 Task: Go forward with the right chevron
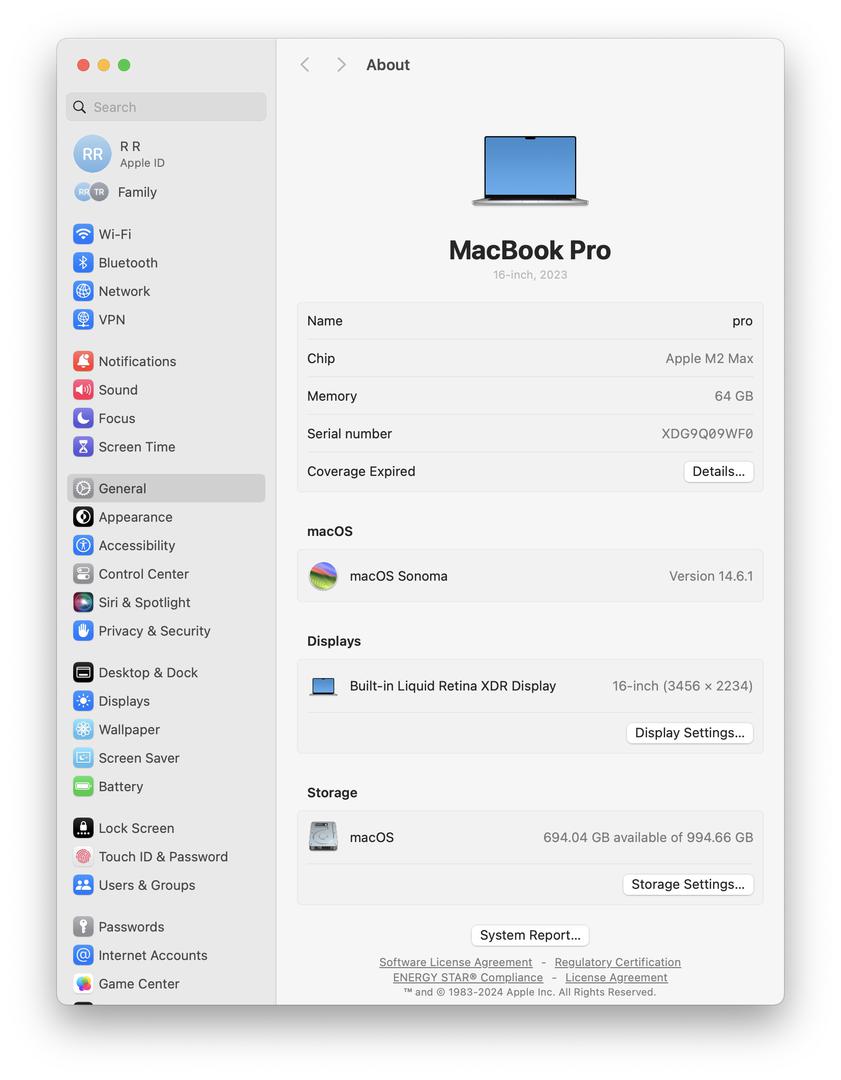pyautogui.click(x=341, y=65)
